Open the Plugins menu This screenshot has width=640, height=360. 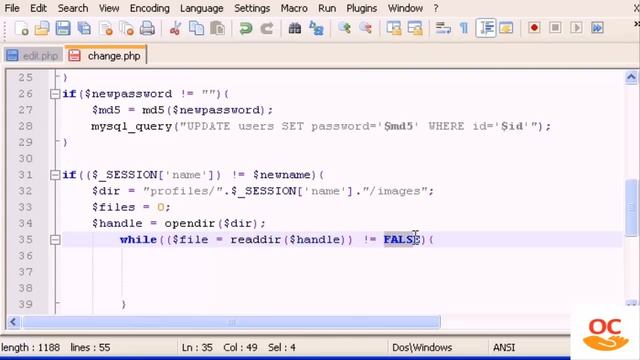point(362,8)
